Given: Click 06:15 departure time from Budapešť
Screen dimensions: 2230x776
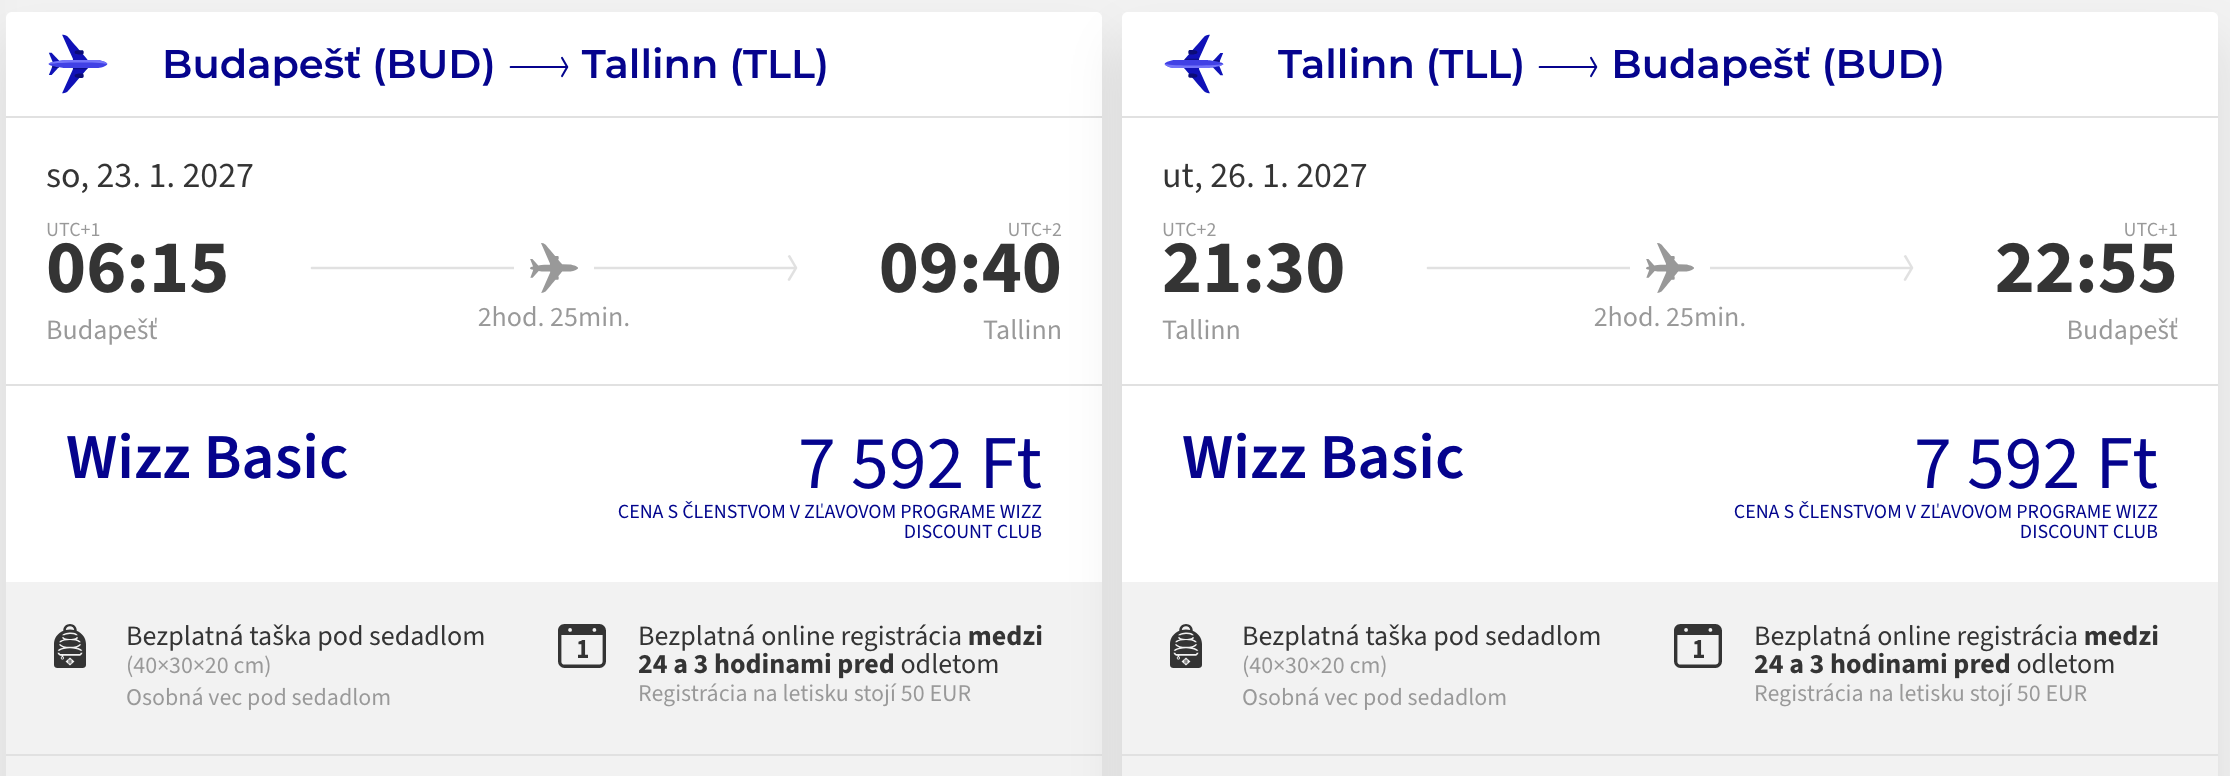Looking at the screenshot, I should [x=137, y=269].
